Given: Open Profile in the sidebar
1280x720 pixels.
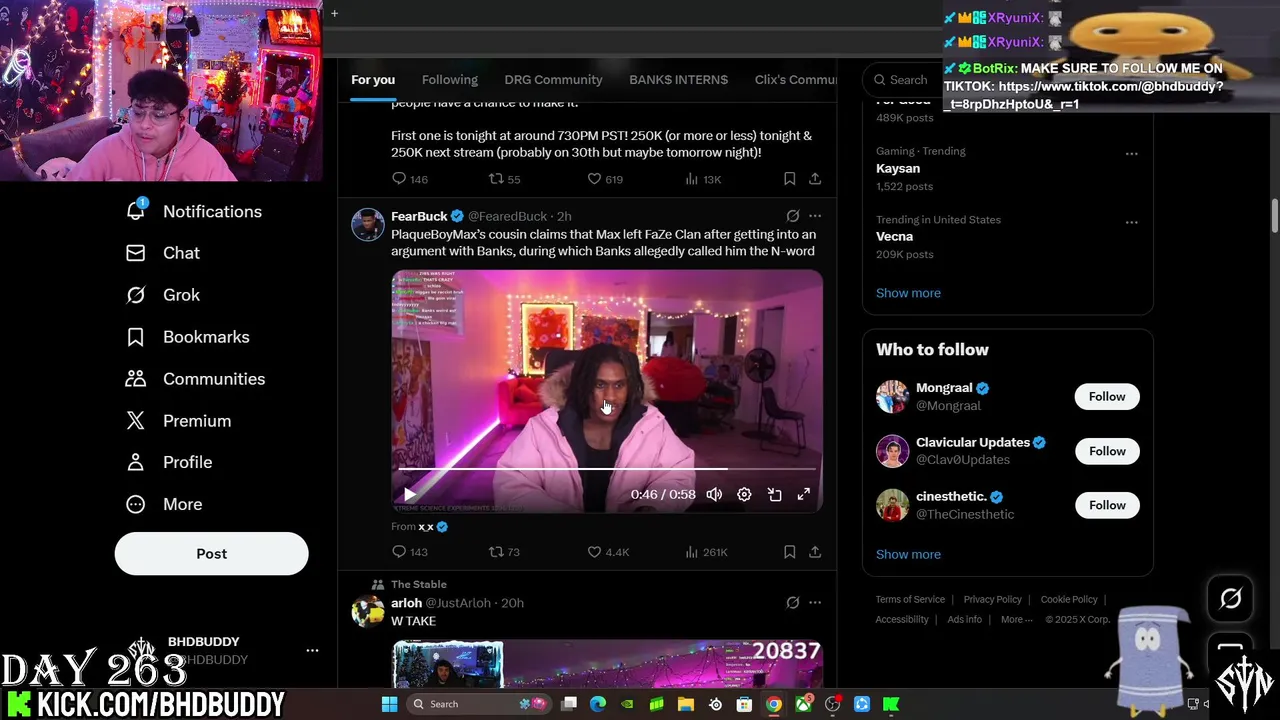Looking at the screenshot, I should [x=168, y=462].
